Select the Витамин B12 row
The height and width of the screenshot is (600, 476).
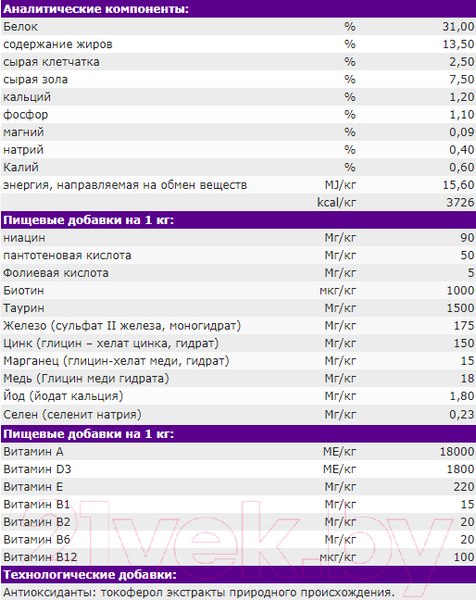click(238, 557)
